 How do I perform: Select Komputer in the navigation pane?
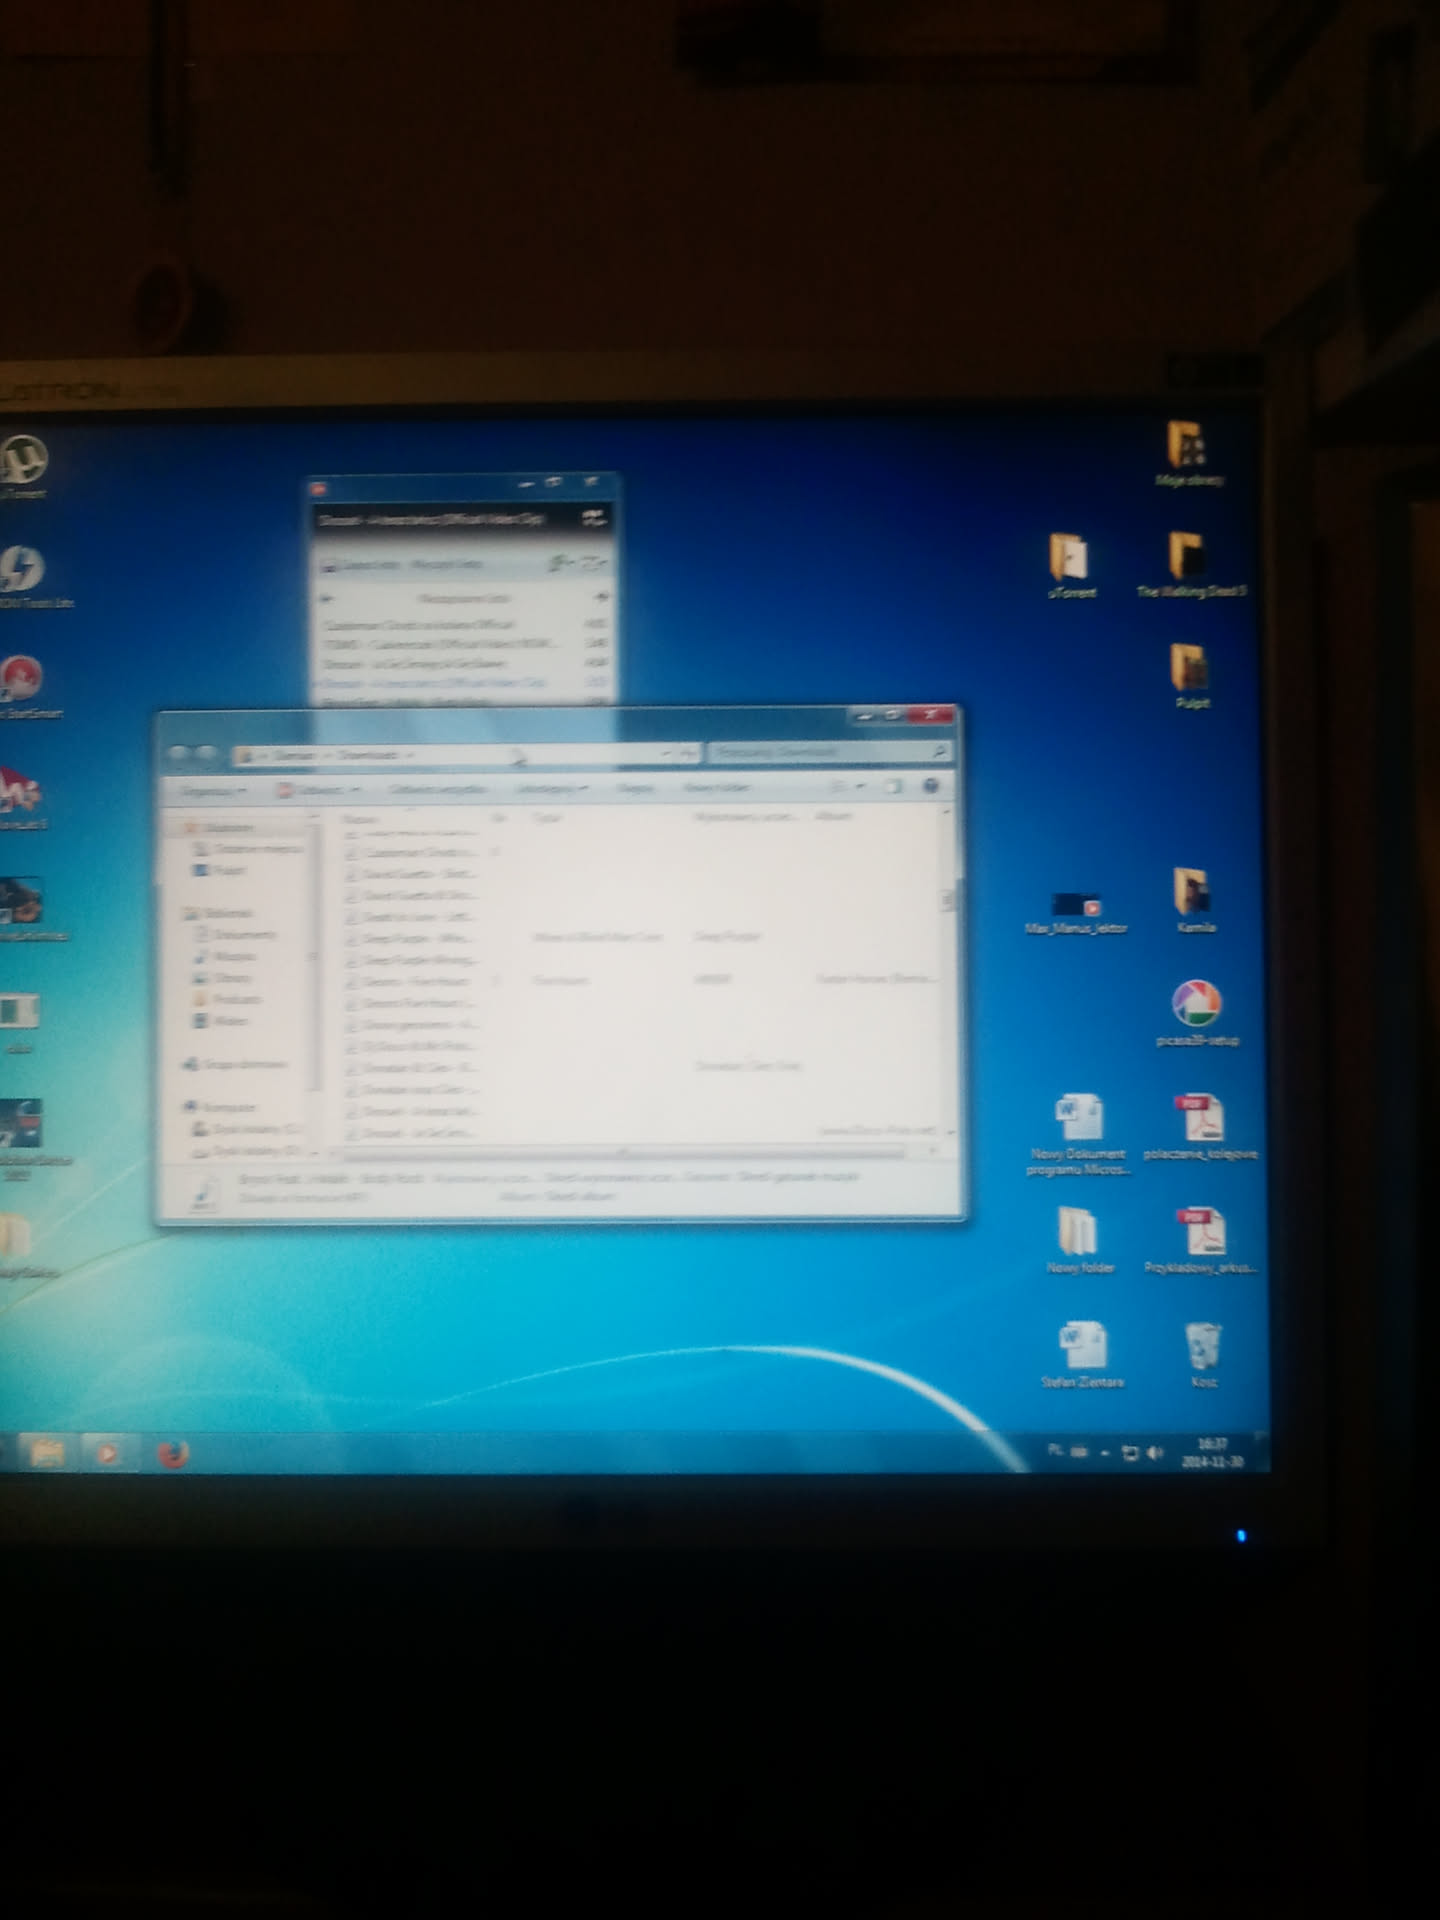click(228, 1107)
